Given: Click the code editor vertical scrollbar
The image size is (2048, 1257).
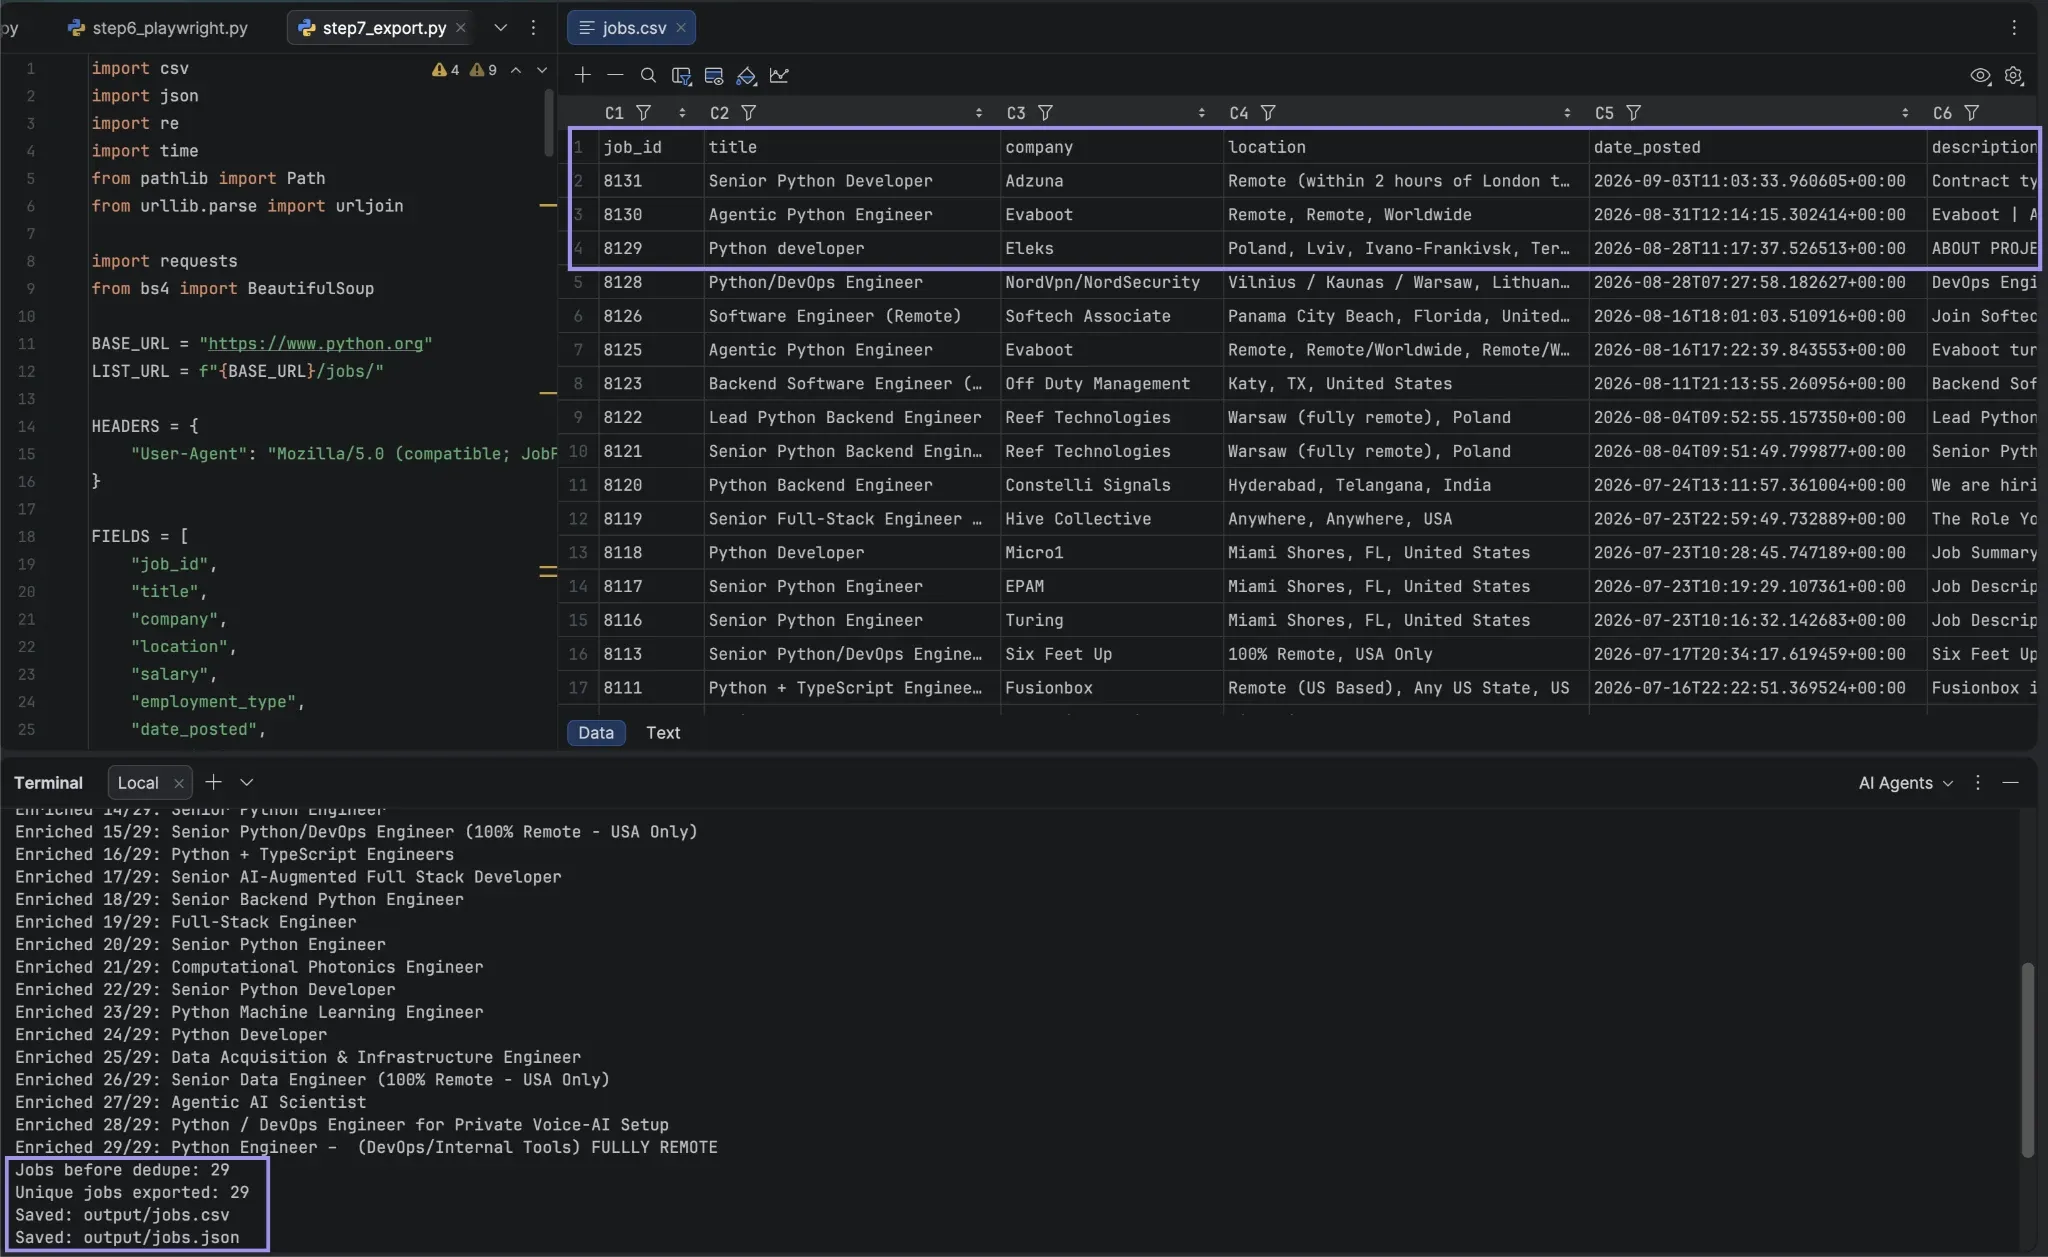Looking at the screenshot, I should tap(549, 122).
